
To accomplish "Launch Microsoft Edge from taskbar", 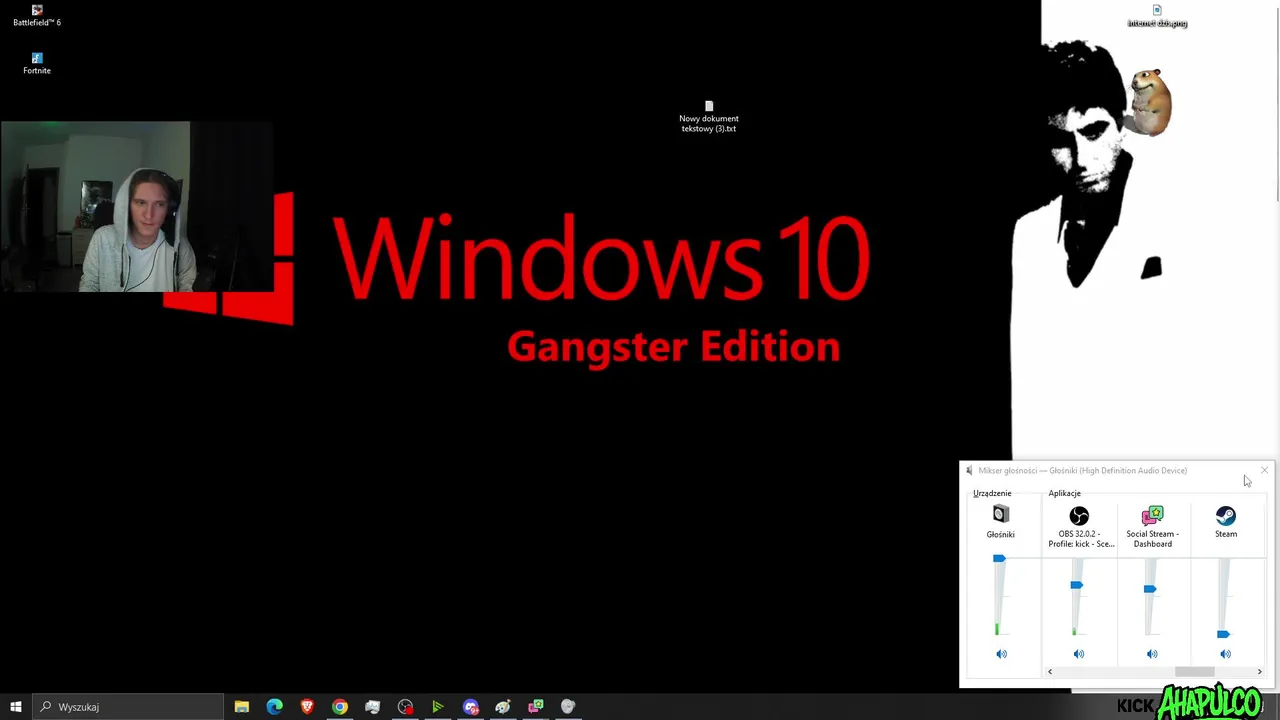I will click(274, 707).
